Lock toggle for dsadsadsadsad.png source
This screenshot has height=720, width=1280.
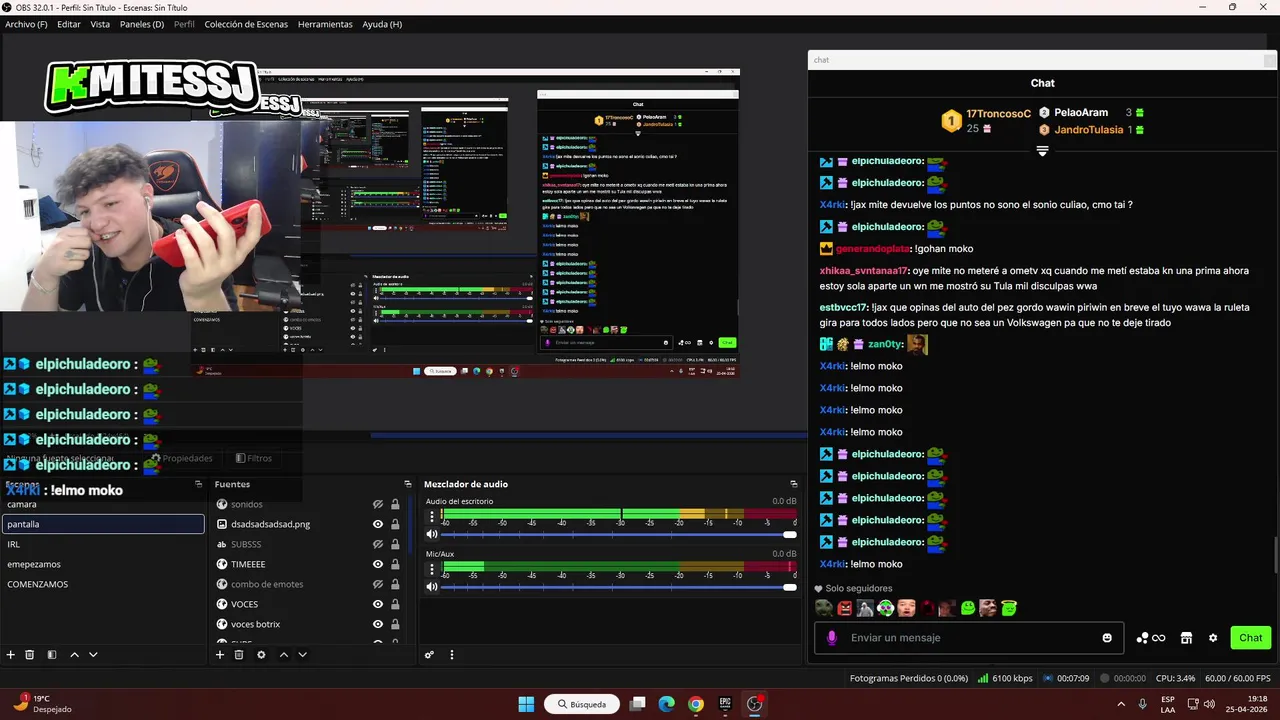coord(395,524)
